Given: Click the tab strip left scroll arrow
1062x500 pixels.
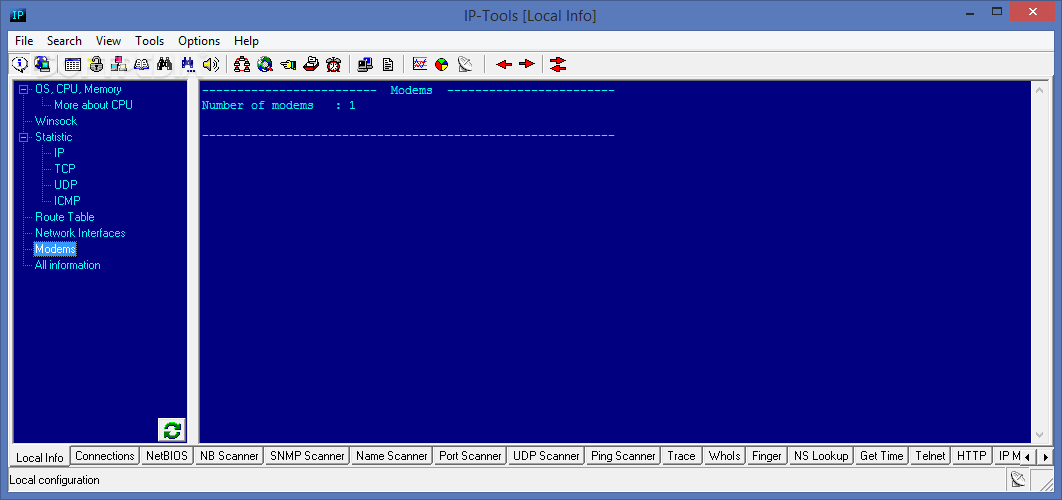Looking at the screenshot, I should [x=1028, y=457].
